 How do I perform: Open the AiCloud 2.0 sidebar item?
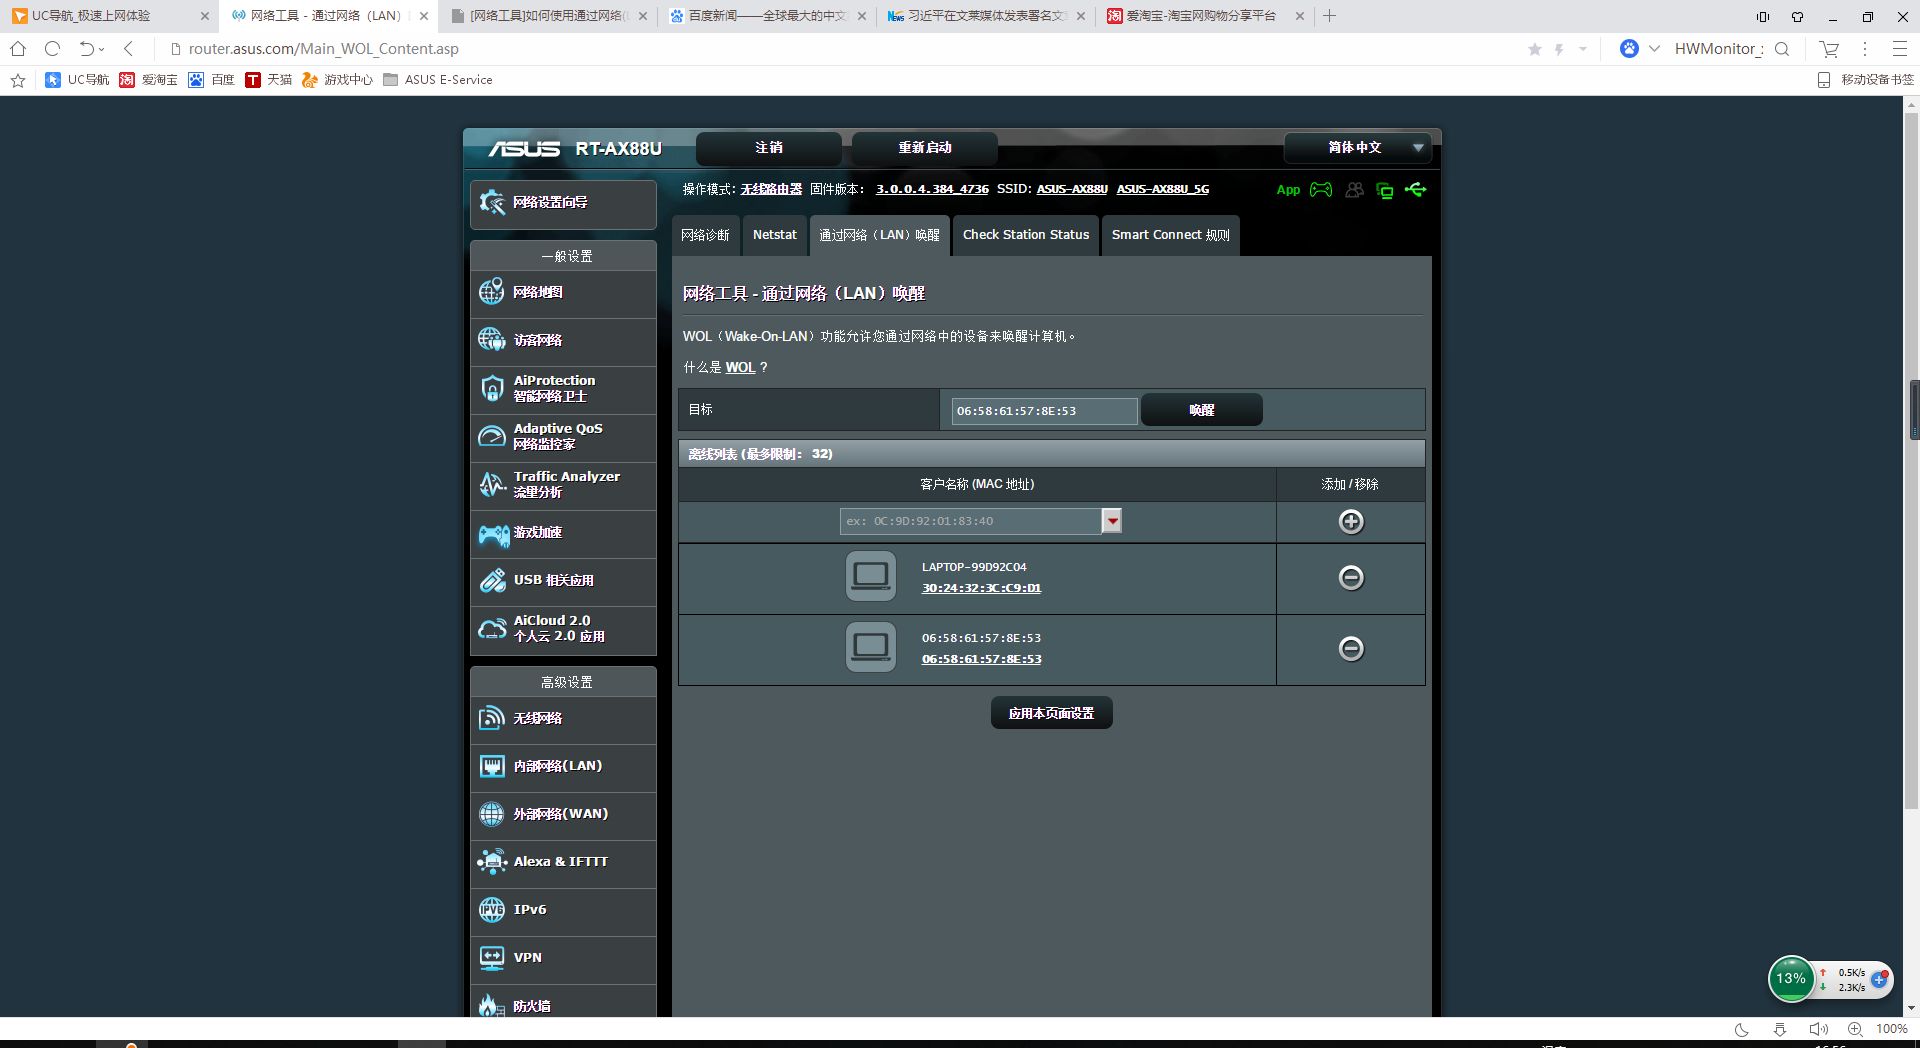pyautogui.click(x=563, y=629)
